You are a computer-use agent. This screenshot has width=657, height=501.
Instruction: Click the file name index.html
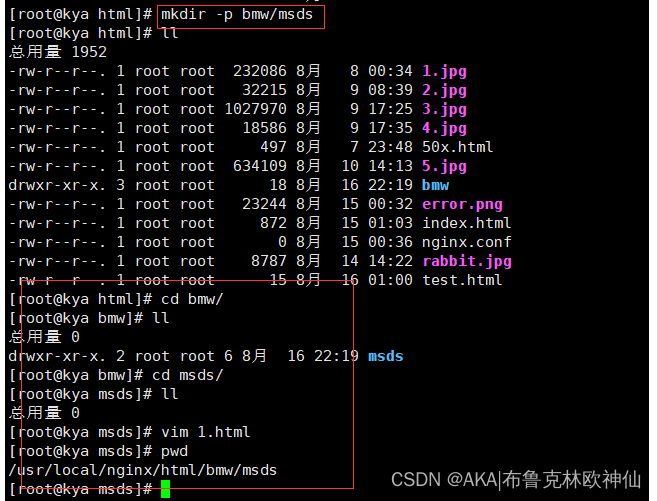pos(466,223)
